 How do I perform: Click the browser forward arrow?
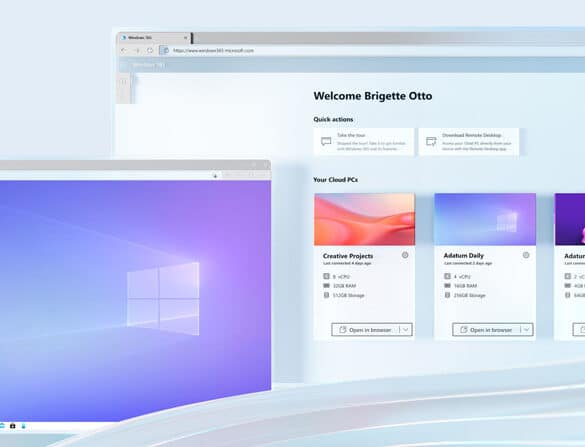click(137, 50)
